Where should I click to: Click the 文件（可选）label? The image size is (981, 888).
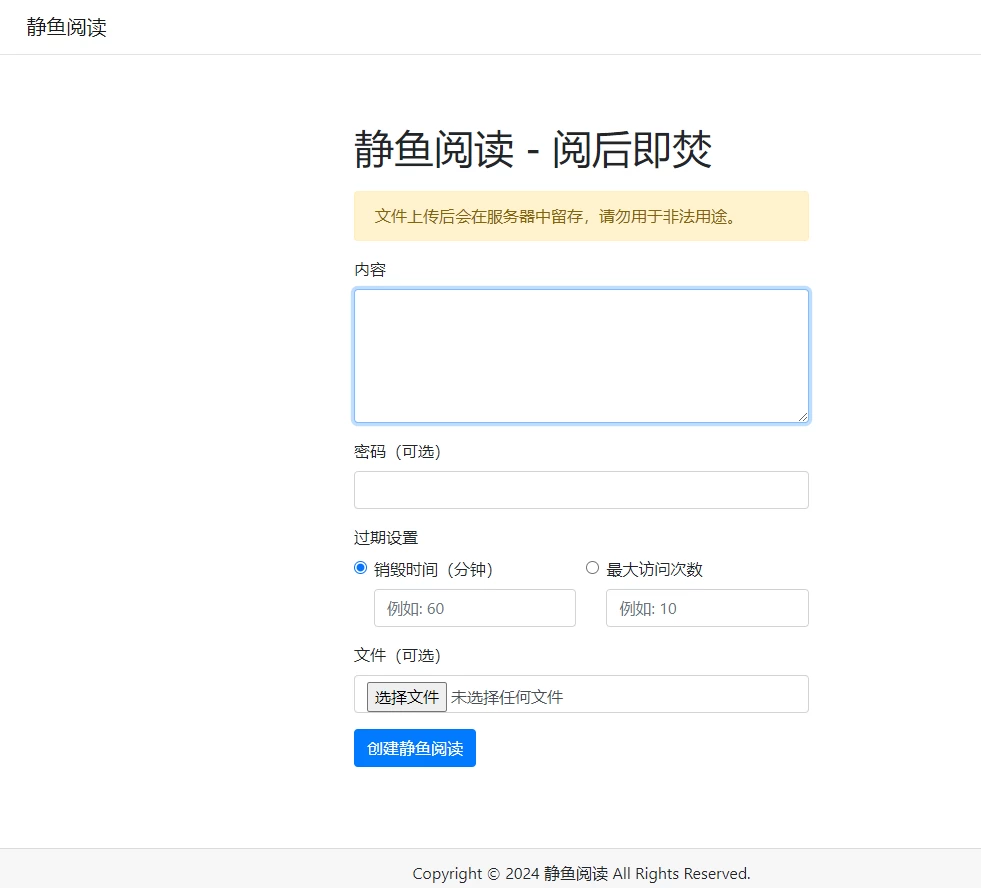point(397,656)
